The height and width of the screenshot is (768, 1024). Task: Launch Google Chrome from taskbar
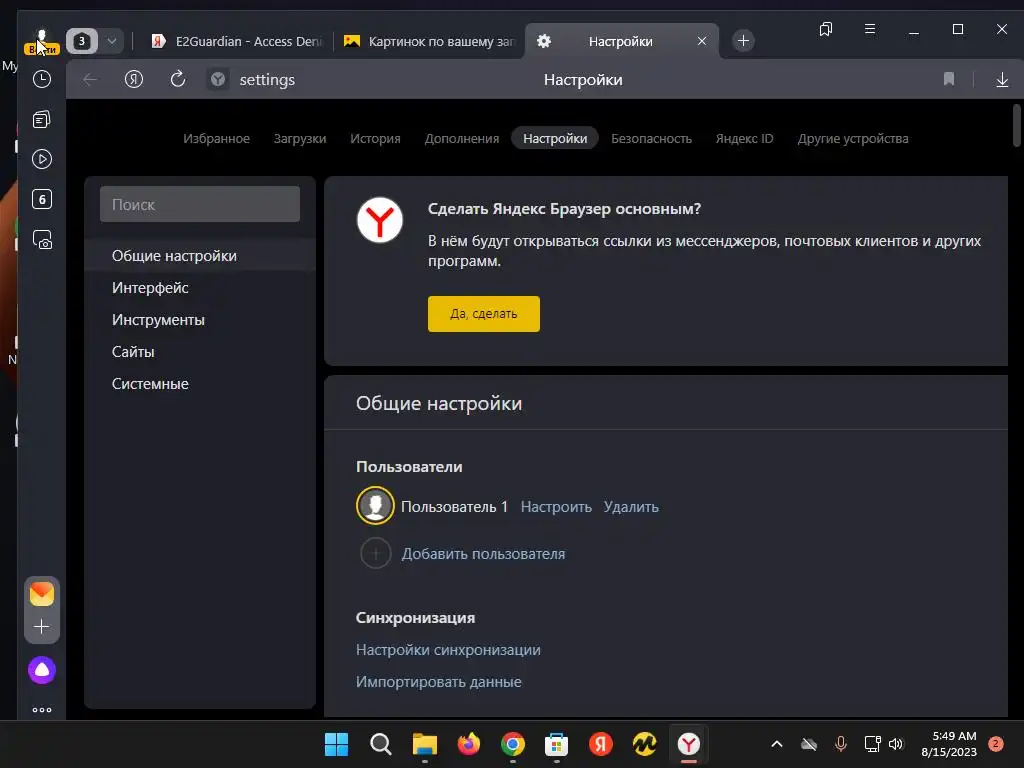click(x=513, y=744)
